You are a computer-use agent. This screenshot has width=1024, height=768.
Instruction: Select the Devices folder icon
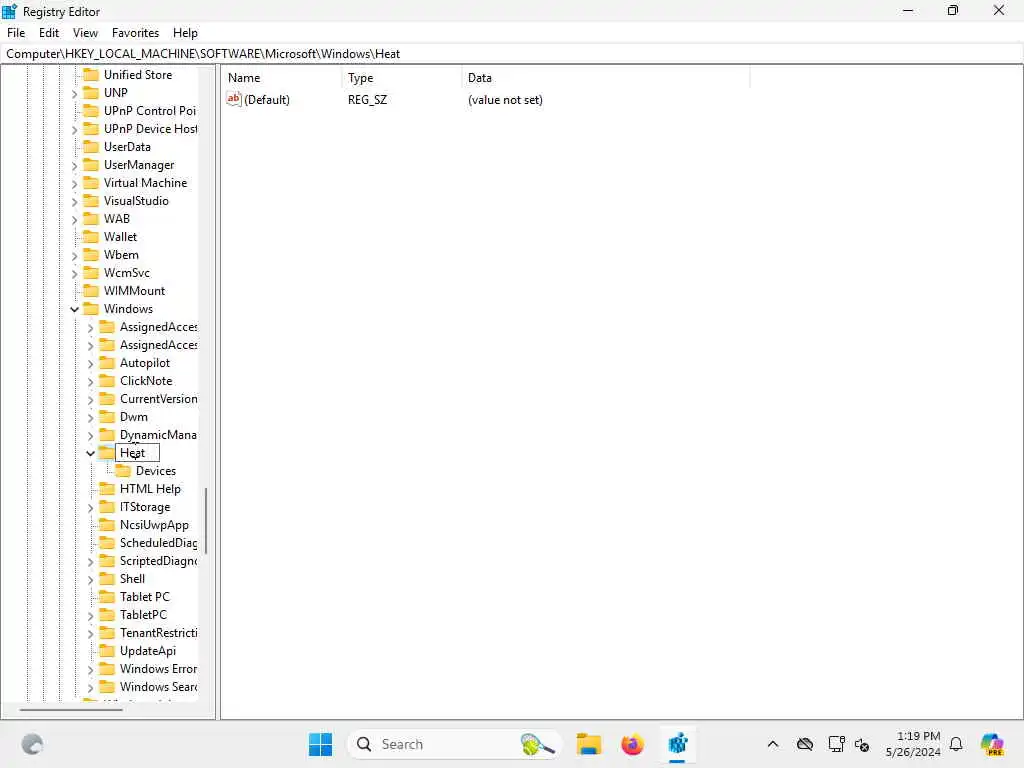(x=123, y=470)
